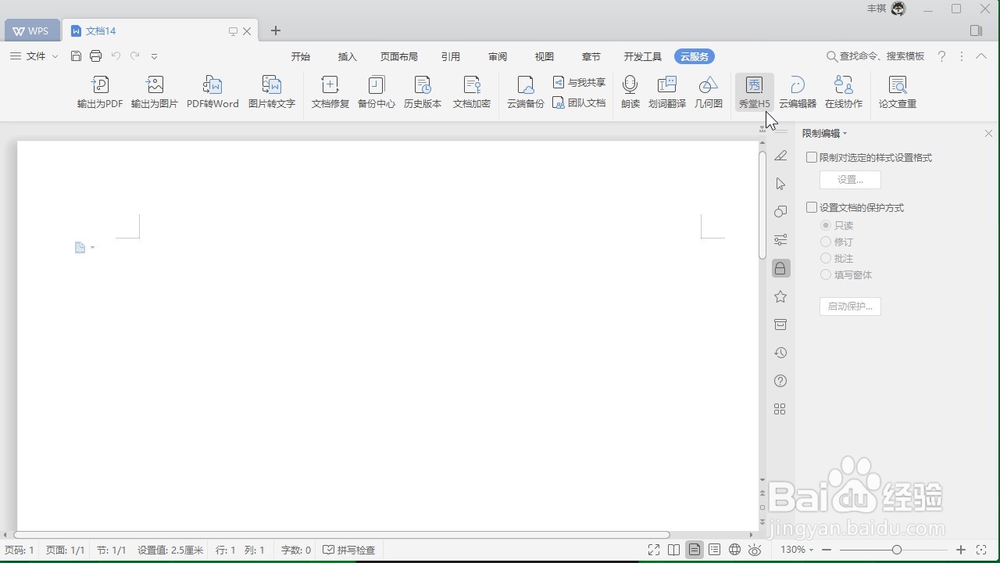
Task: Click the WPS home tab button
Action: pyautogui.click(x=32, y=31)
